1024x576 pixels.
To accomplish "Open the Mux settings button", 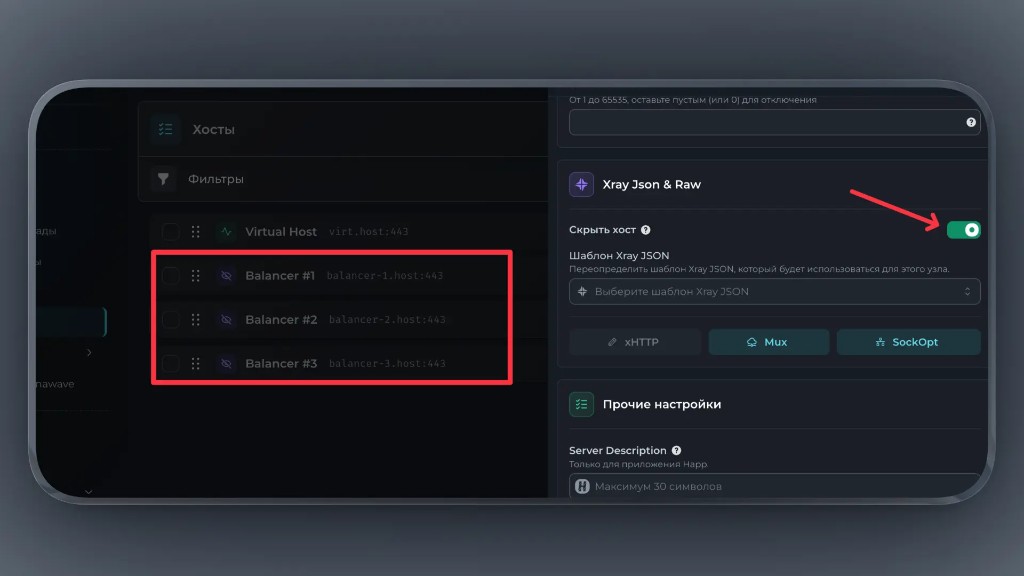I will 768,342.
